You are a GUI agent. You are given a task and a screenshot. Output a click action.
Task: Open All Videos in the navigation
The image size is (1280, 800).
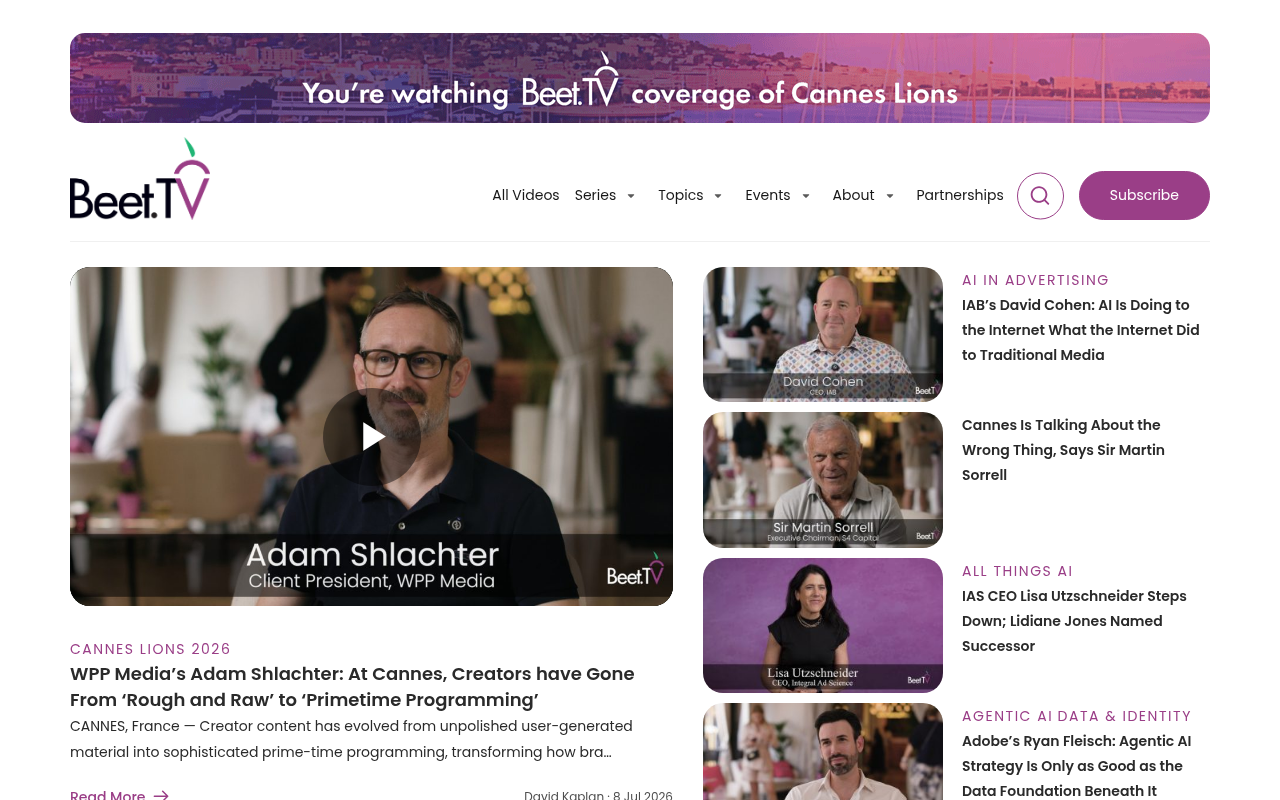point(526,195)
